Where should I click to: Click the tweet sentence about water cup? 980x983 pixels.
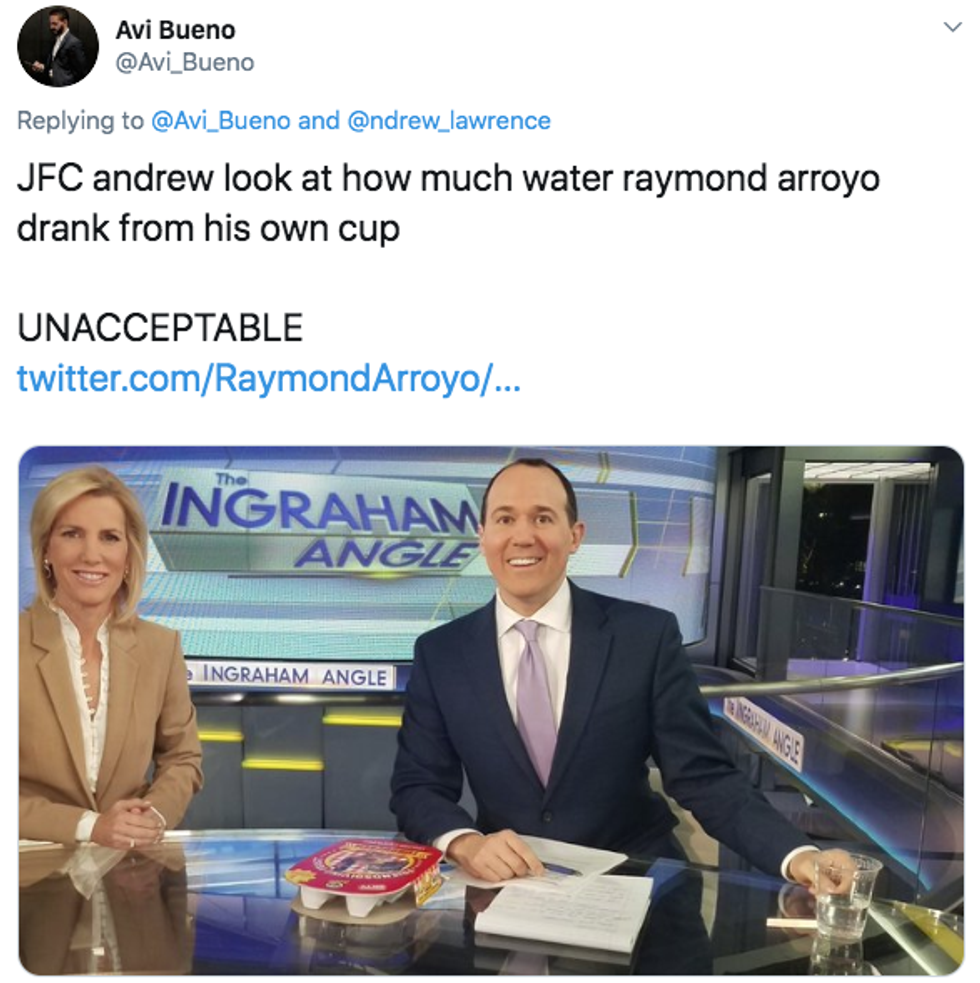pos(448,203)
